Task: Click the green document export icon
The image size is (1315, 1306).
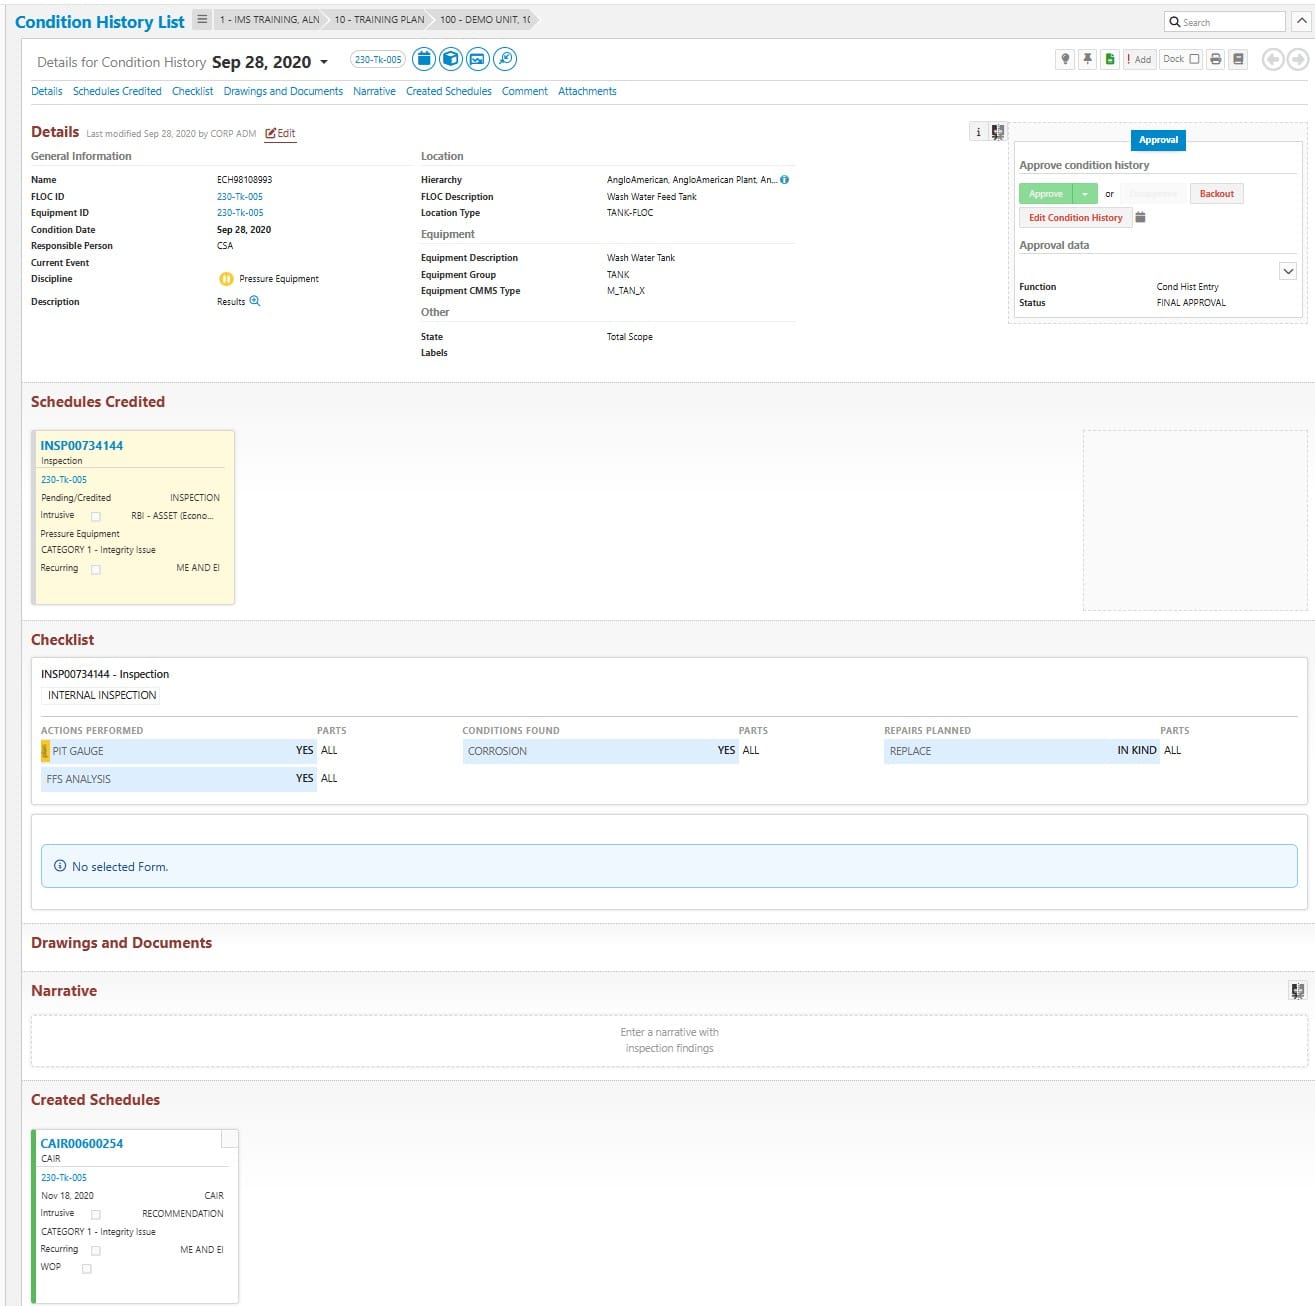Action: [x=1110, y=59]
